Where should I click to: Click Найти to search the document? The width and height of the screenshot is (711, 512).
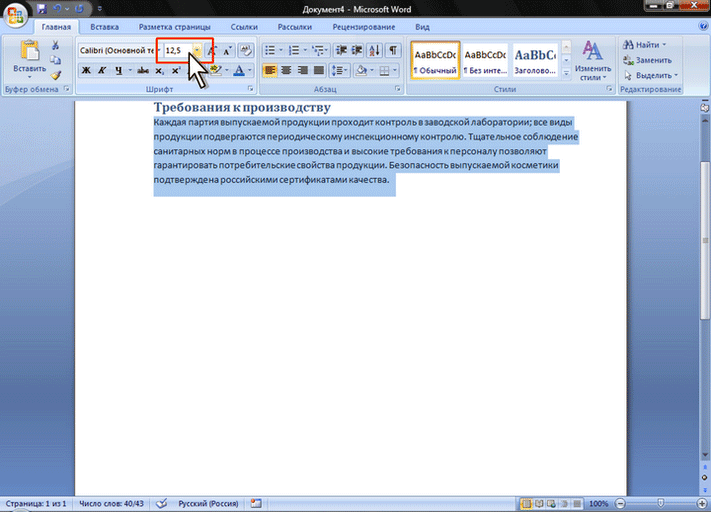[644, 45]
